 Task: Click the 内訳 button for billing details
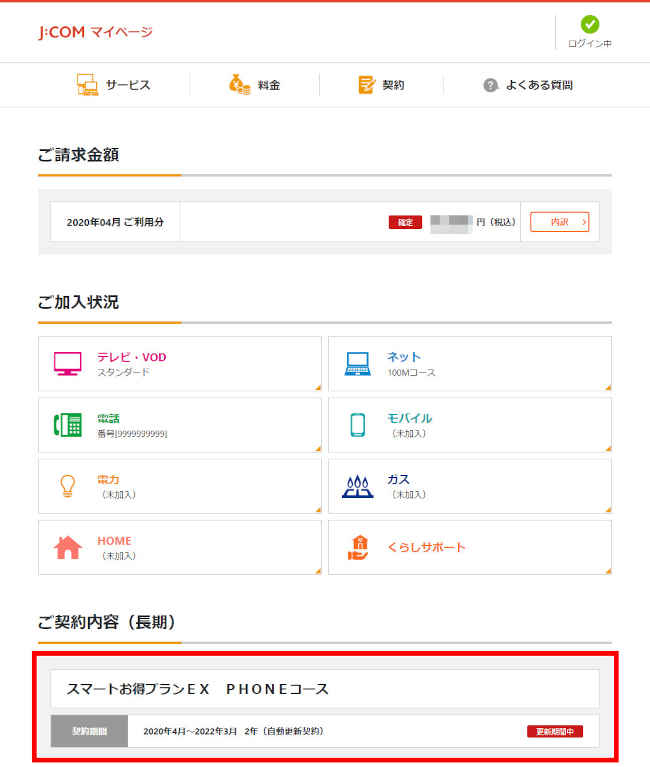click(560, 222)
